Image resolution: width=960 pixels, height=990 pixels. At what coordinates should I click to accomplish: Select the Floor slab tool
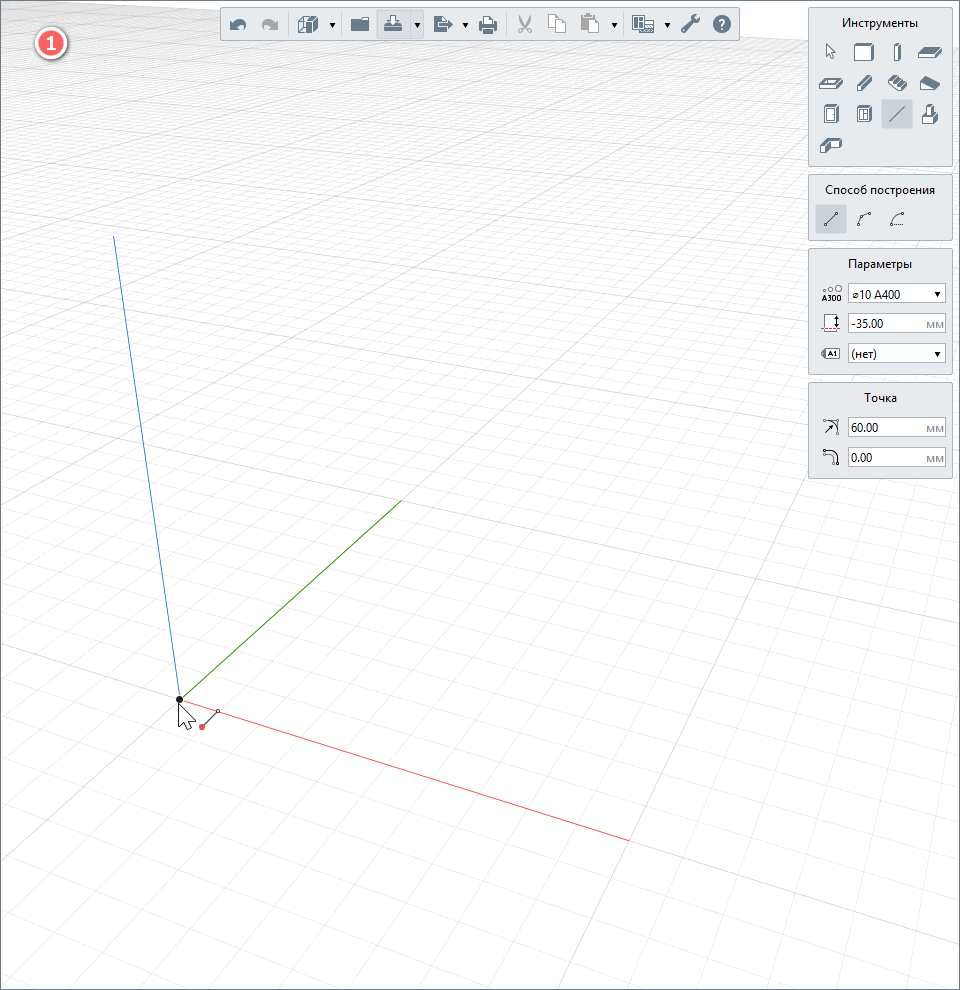(x=930, y=52)
